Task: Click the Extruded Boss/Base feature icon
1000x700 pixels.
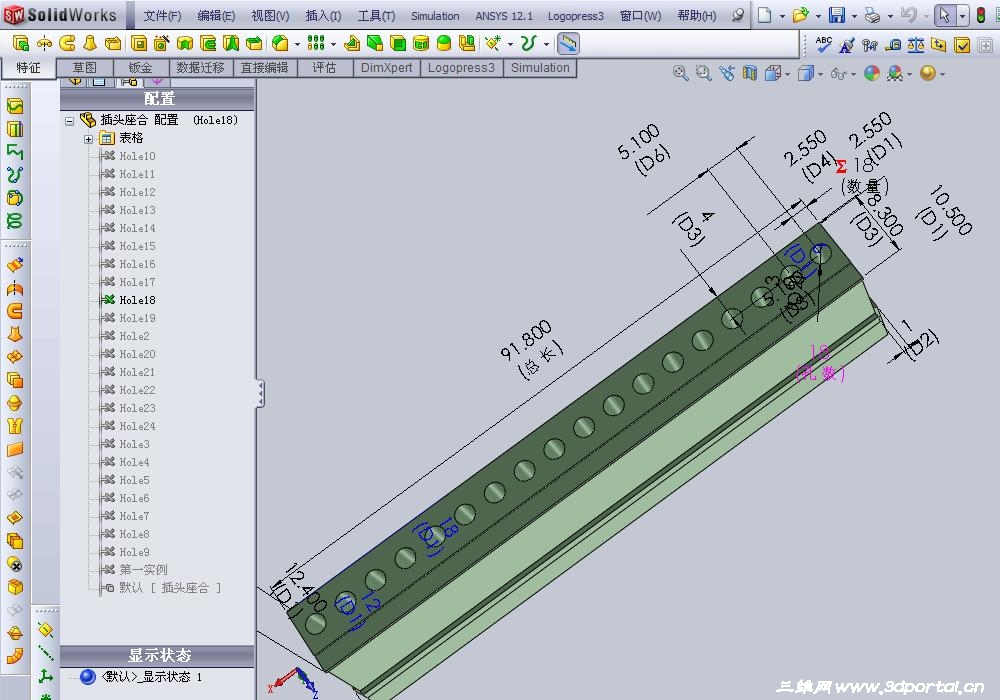Action: tap(20, 43)
